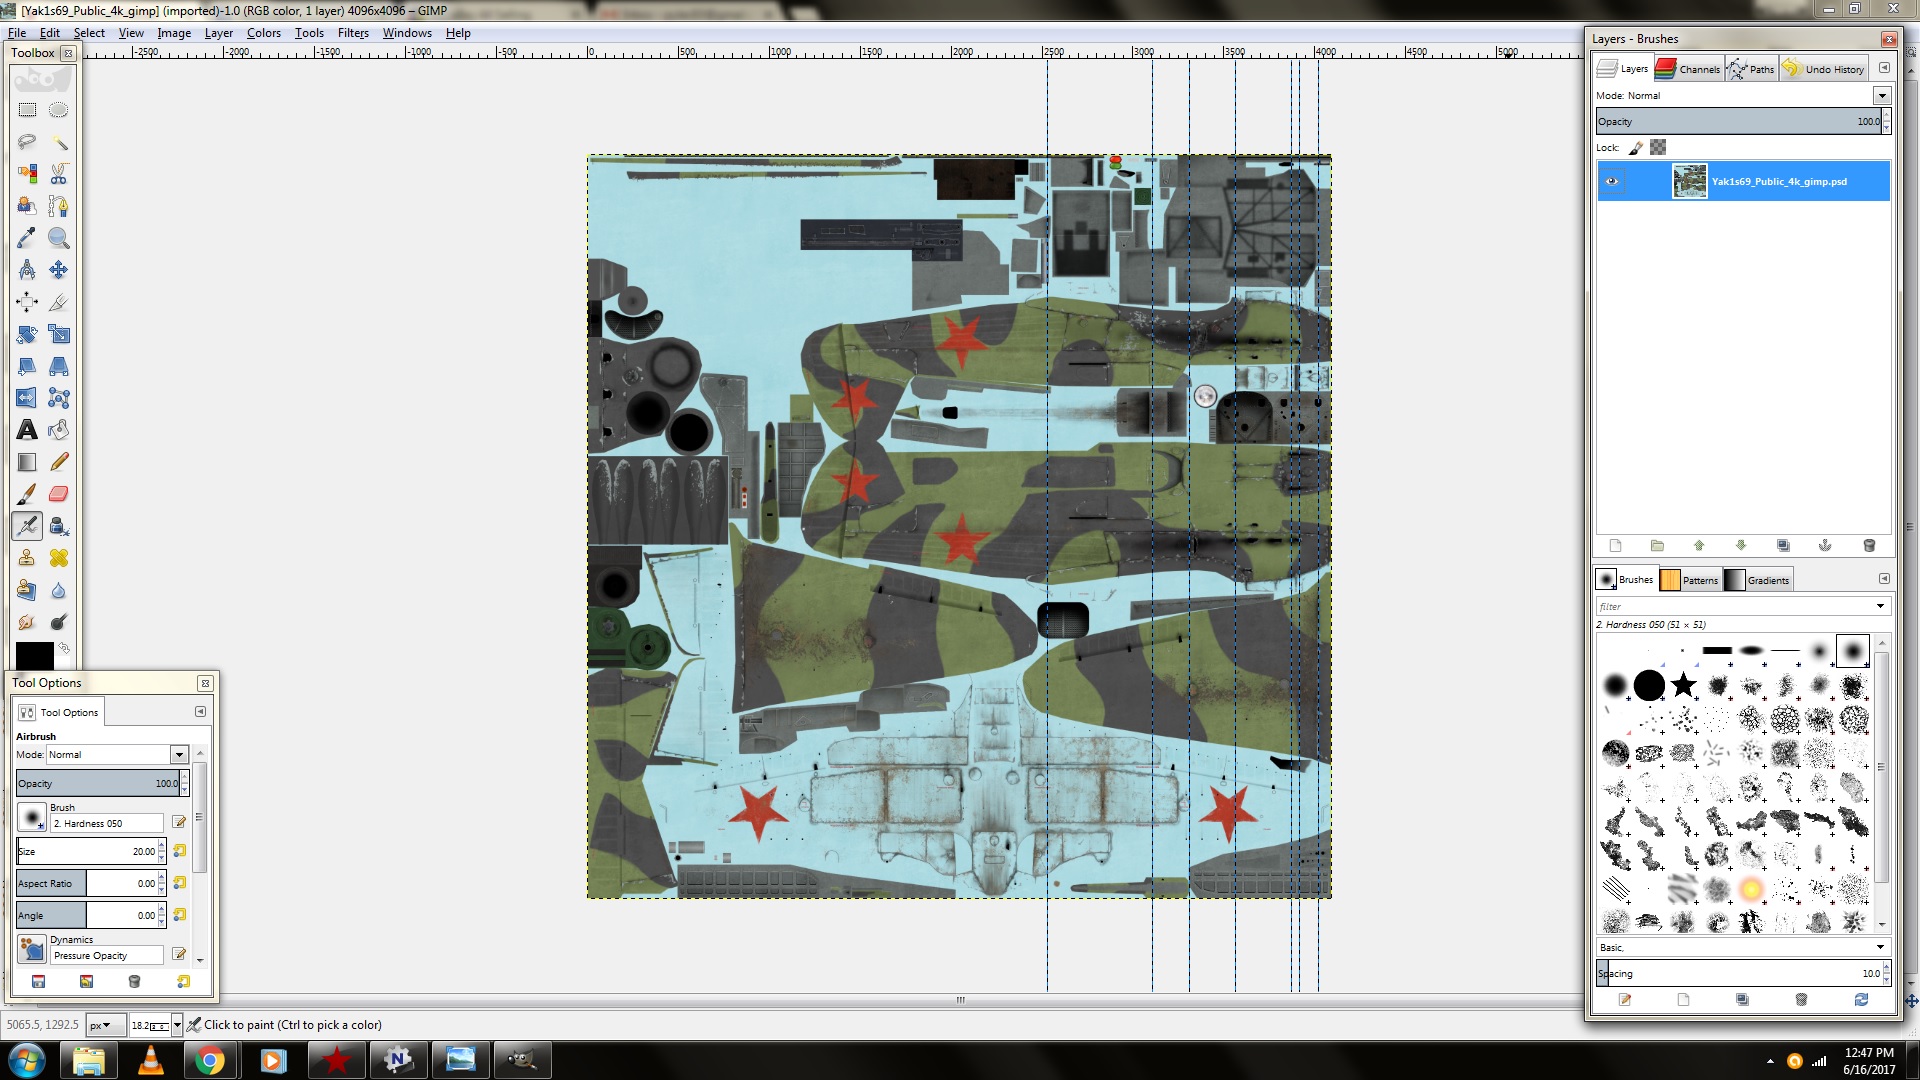The image size is (1920, 1080).
Task: Select the Zoom magnifier tool
Action: point(59,238)
